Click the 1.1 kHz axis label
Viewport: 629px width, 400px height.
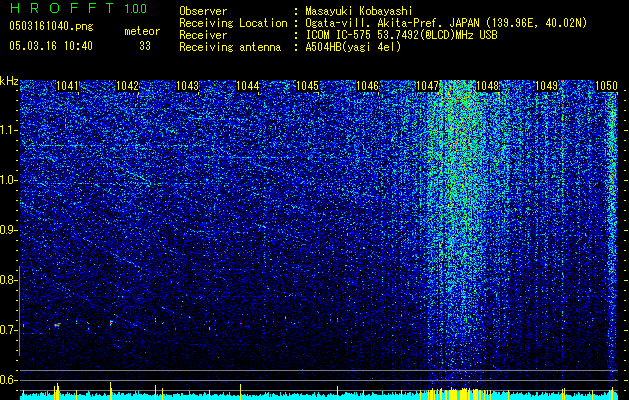tap(8, 130)
